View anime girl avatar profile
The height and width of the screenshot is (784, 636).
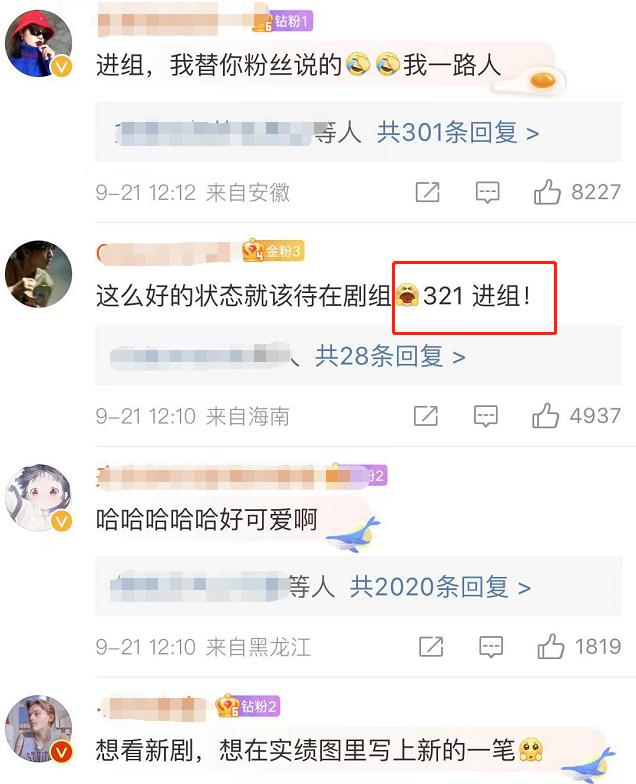pyautogui.click(x=38, y=498)
